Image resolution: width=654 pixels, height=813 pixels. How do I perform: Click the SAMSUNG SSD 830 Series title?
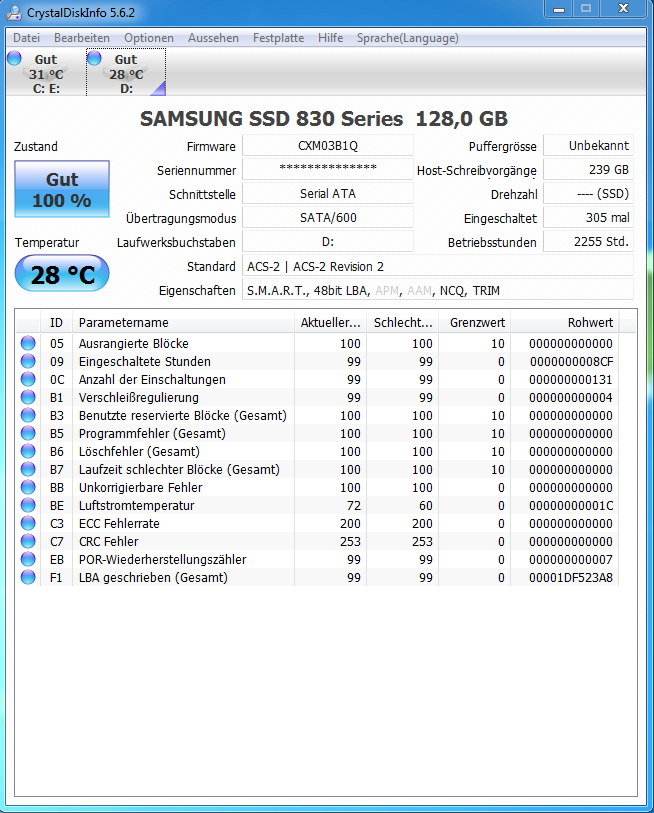pyautogui.click(x=324, y=119)
